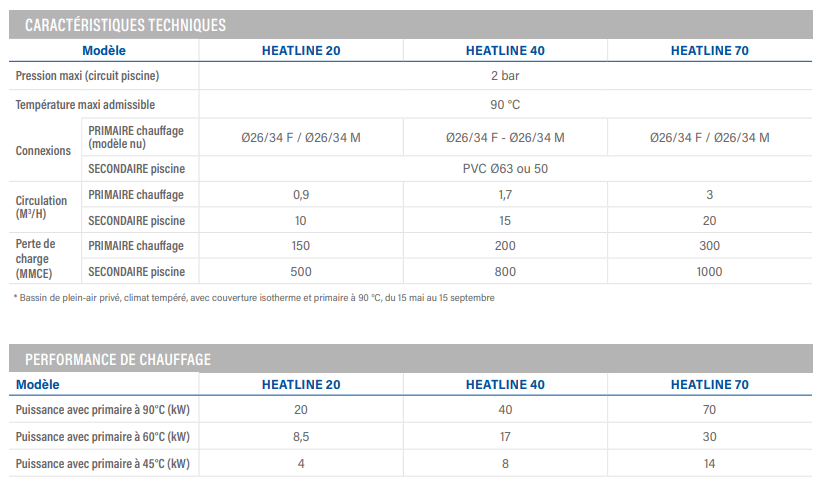Select HEATLINE 20 header in technical table
The width and height of the screenshot is (827, 502).
[301, 50]
